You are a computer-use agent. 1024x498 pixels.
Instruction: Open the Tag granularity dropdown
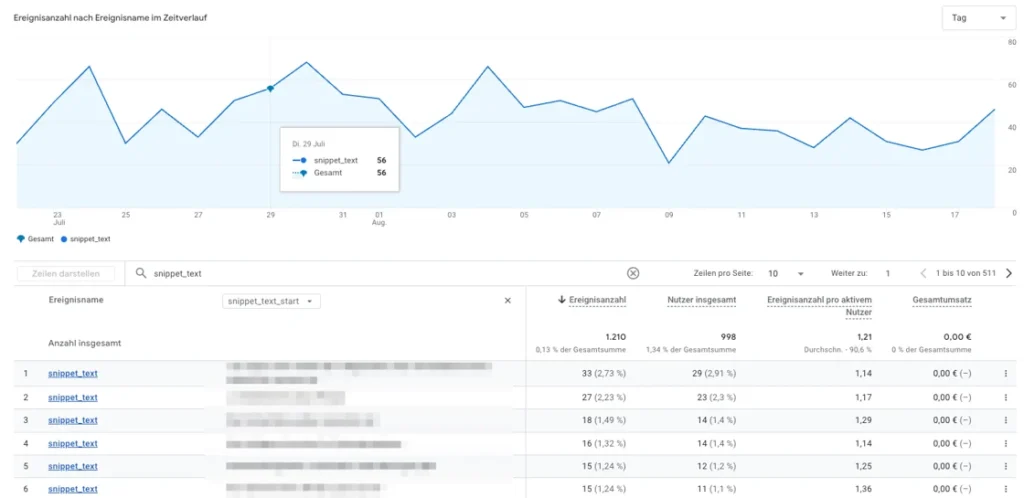tap(978, 18)
